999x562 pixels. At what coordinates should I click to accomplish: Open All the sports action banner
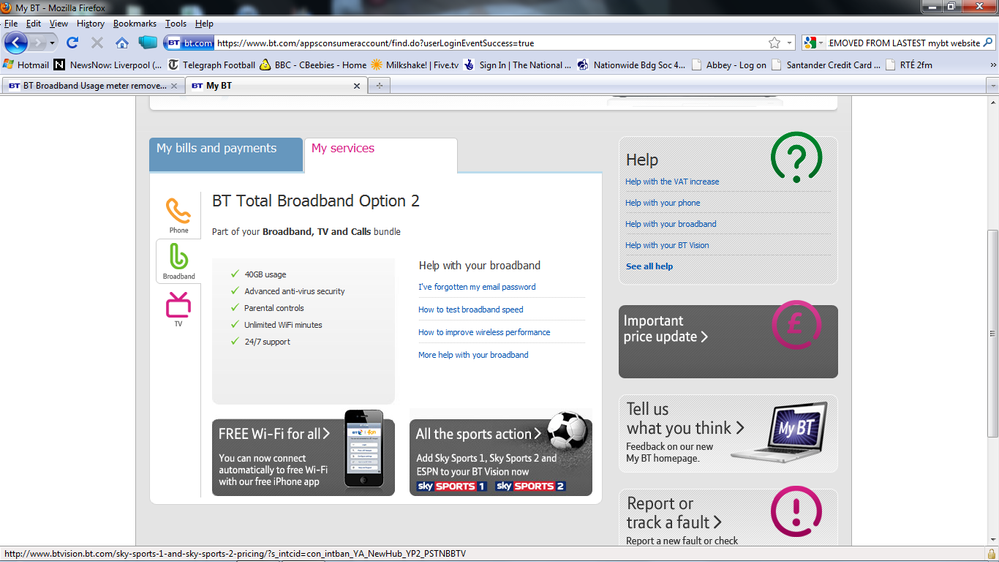coord(501,457)
